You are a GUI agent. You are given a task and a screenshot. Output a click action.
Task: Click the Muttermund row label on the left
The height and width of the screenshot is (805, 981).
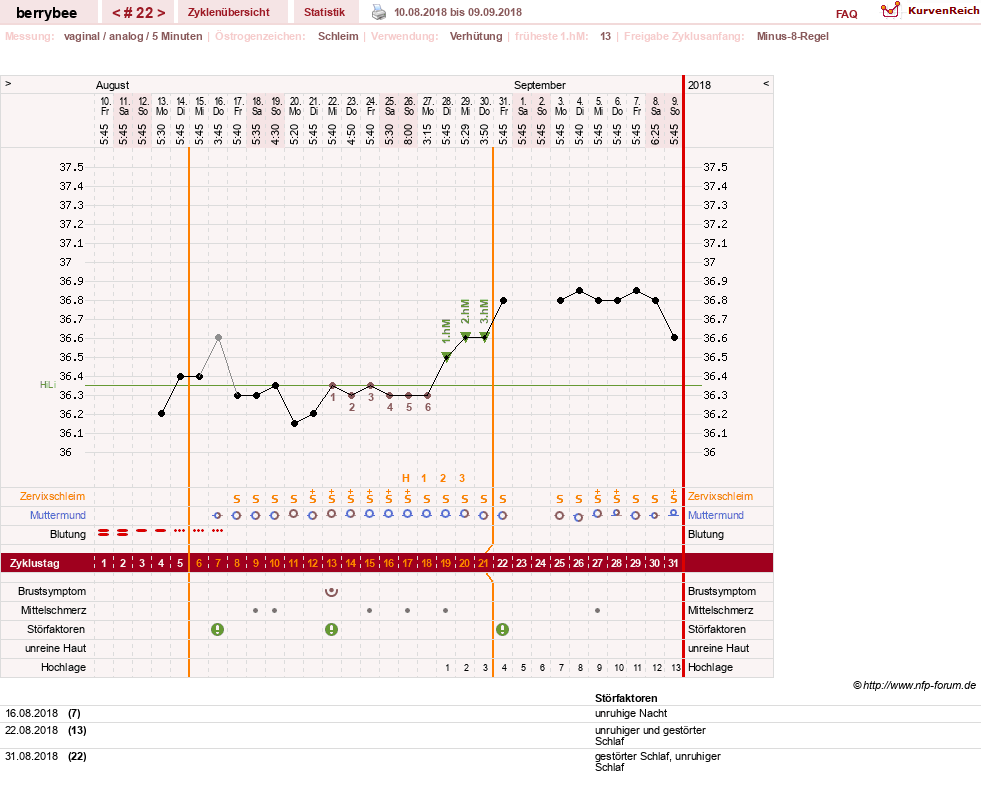pyautogui.click(x=58, y=515)
